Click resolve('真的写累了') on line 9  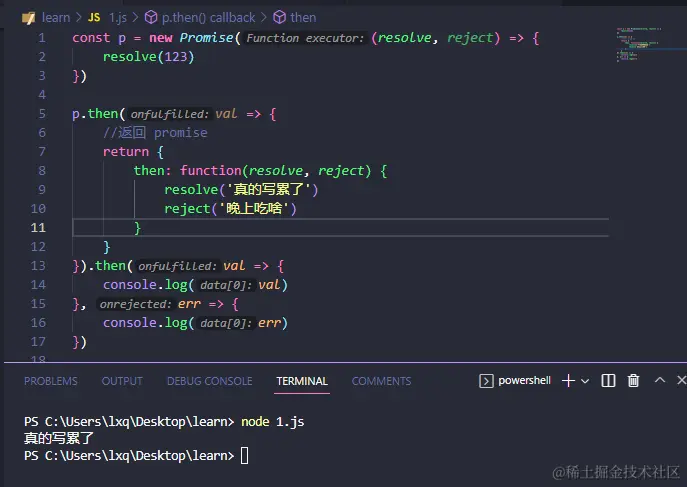[241, 190]
